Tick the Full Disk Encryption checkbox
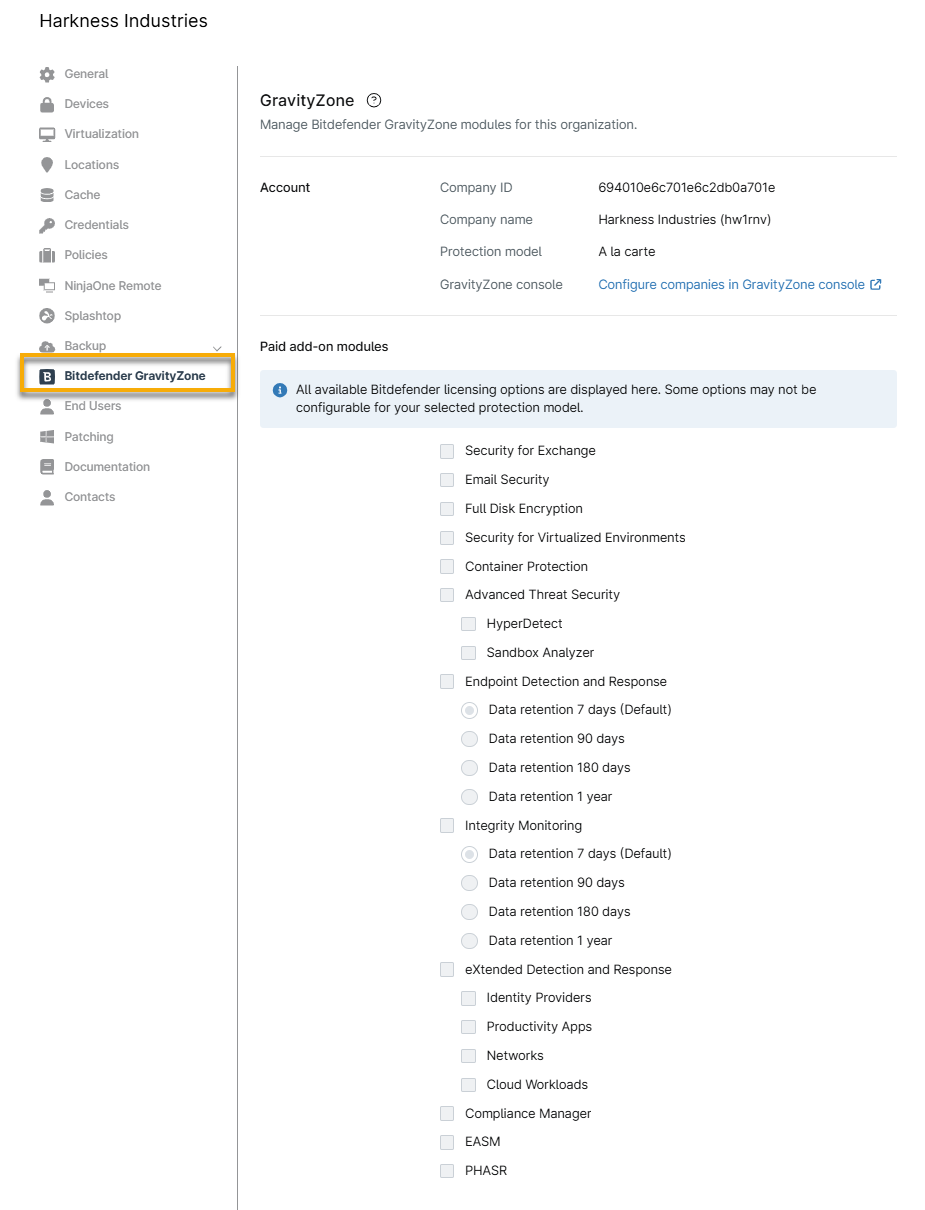Viewport: 925px width, 1210px height. click(447, 509)
